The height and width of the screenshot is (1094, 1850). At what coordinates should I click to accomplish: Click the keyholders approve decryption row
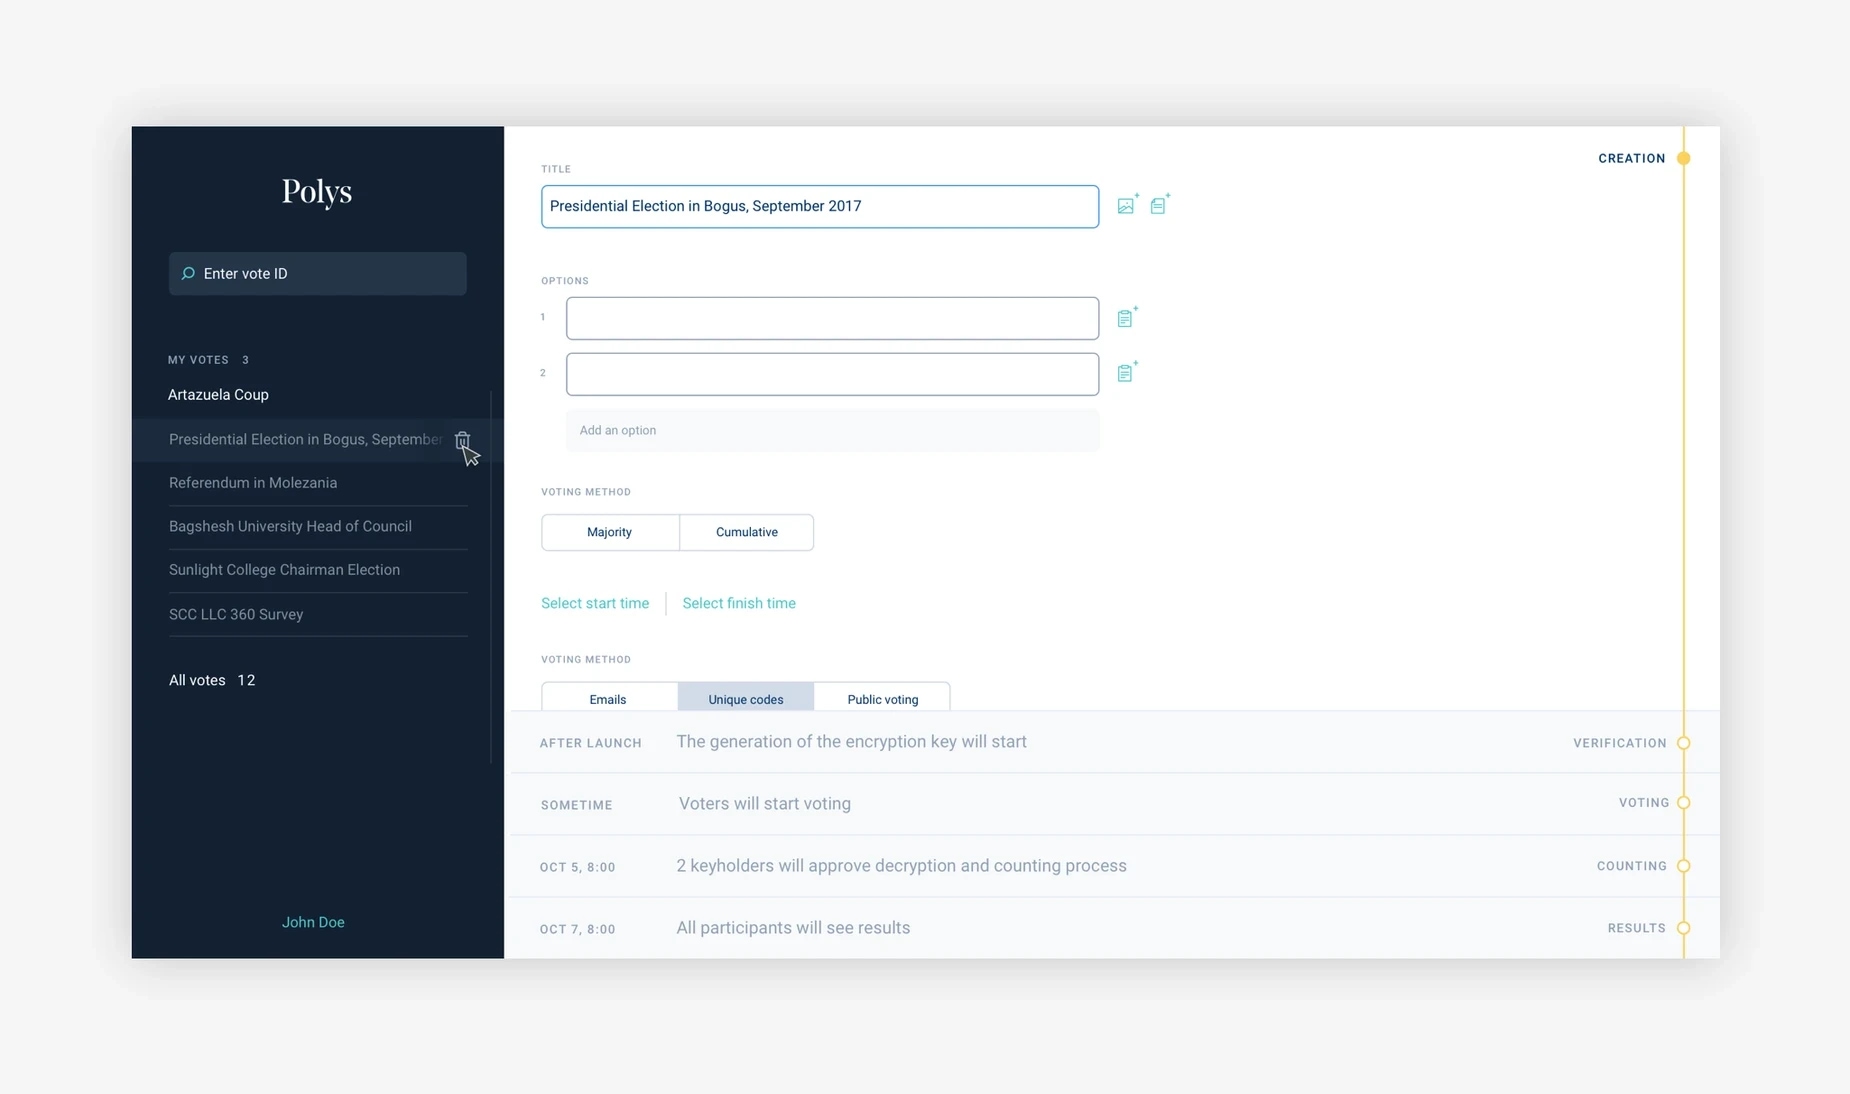coord(1115,866)
